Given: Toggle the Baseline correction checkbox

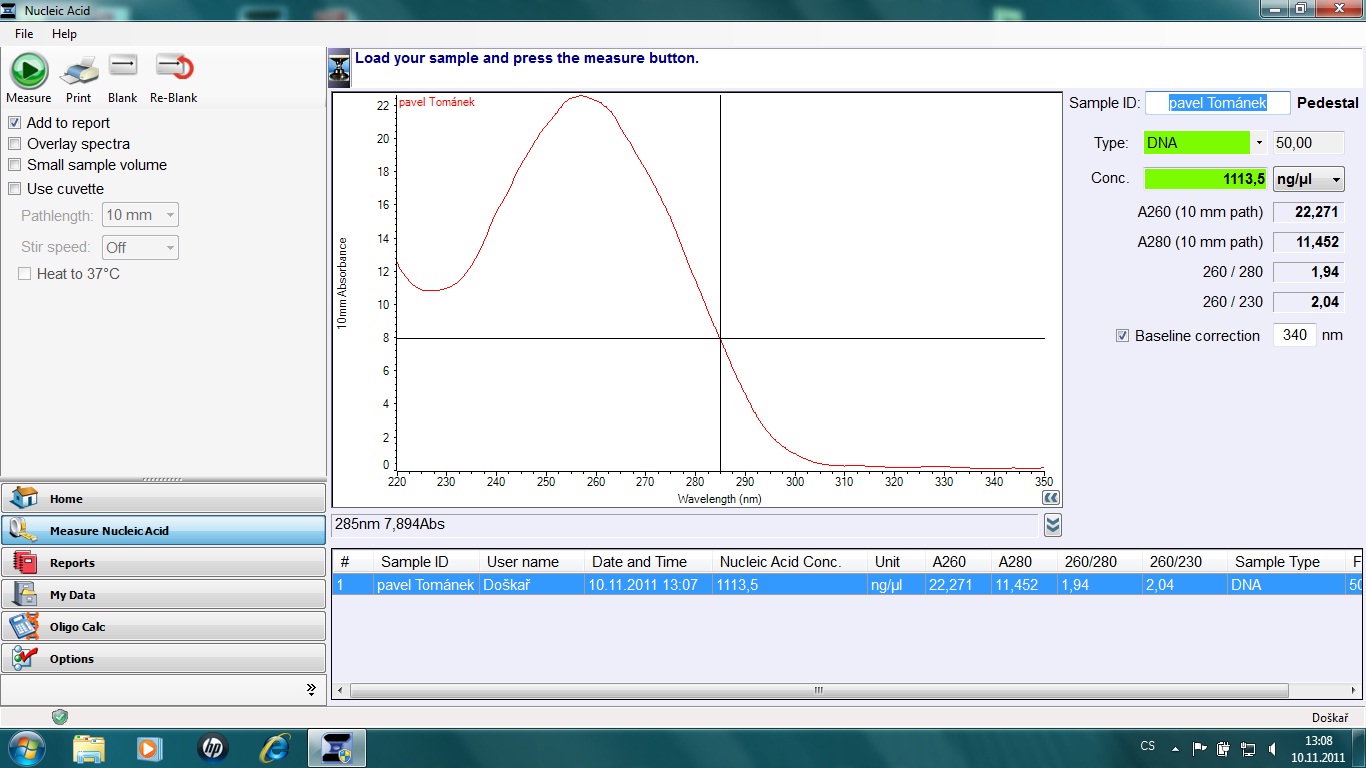Looking at the screenshot, I should click(1122, 336).
